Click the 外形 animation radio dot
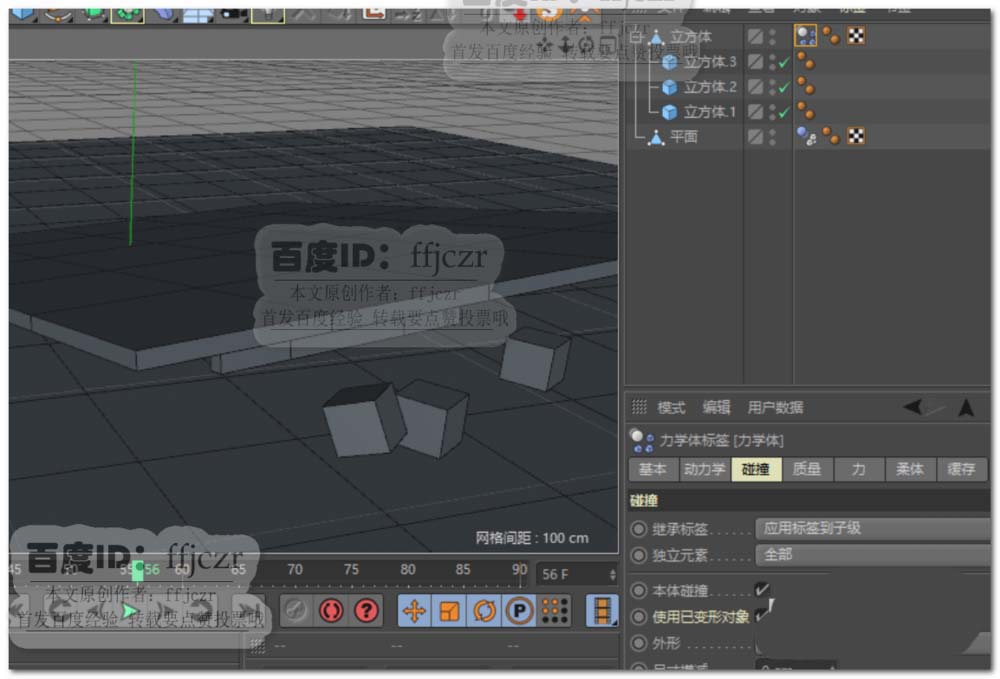Image resolution: width=1000 pixels, height=679 pixels. click(638, 643)
